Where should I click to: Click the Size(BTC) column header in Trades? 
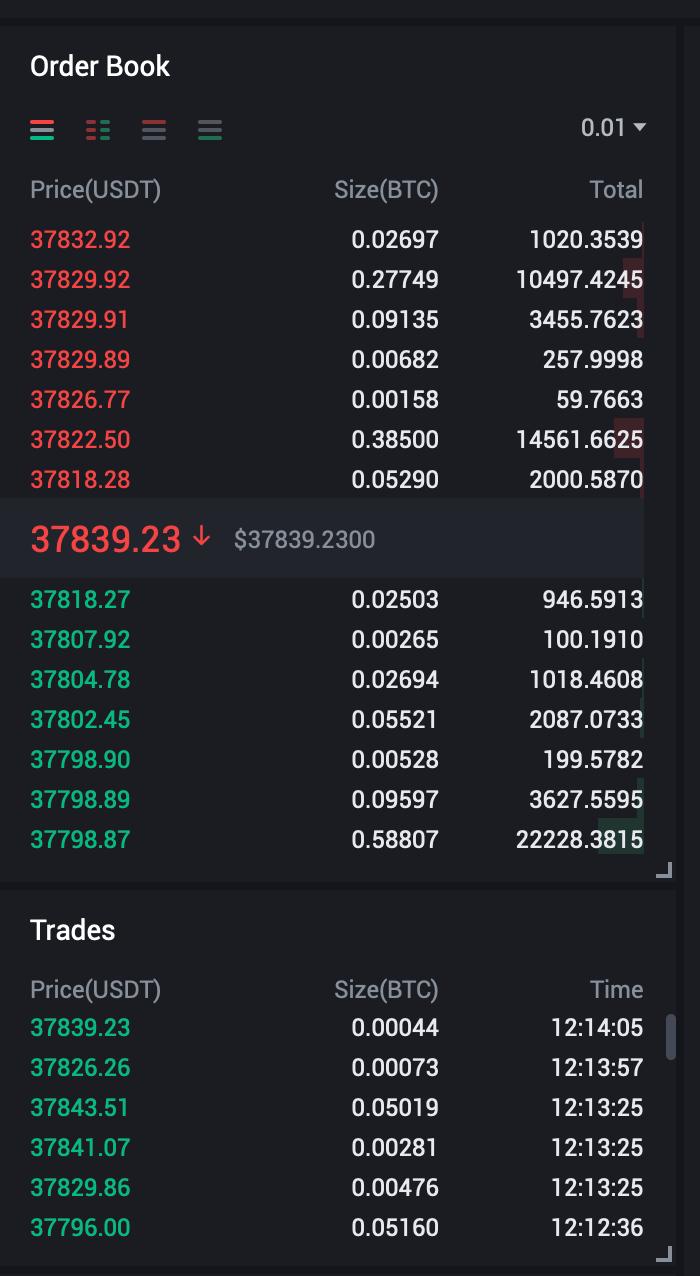pyautogui.click(x=387, y=989)
